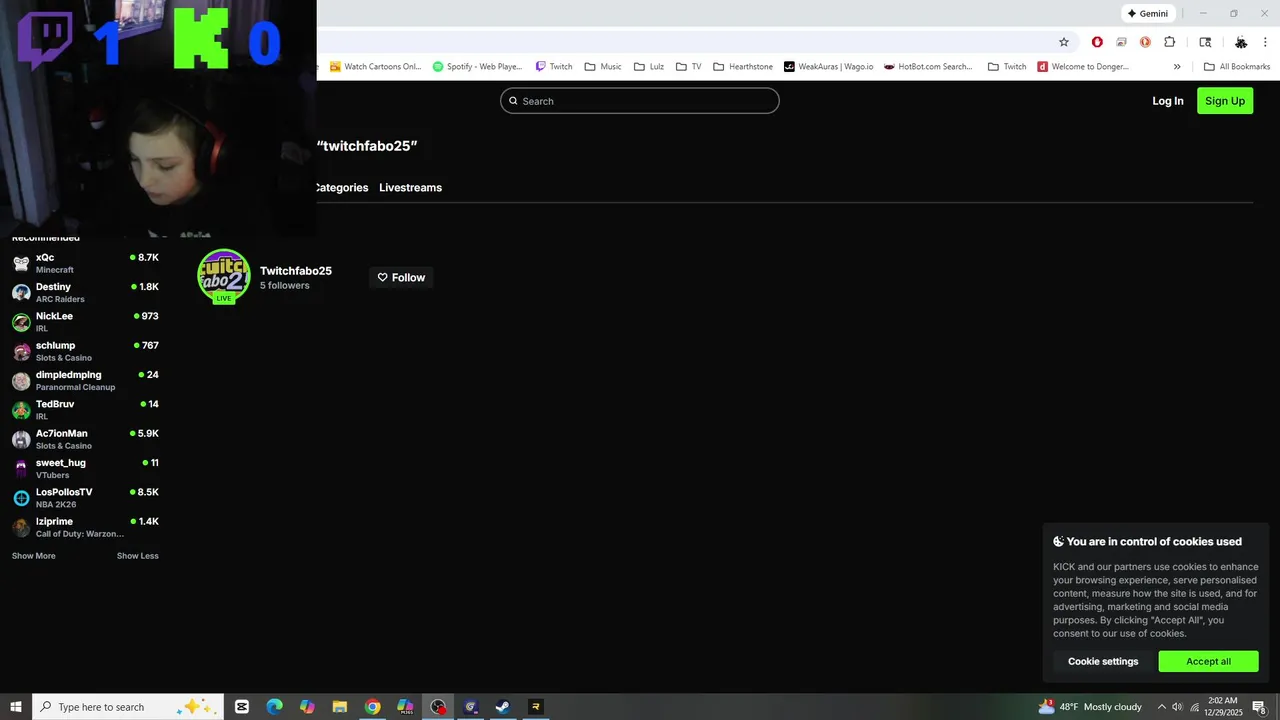This screenshot has height=720, width=1280.
Task: Open the HotBot.com Search bookmark
Action: tap(928, 67)
